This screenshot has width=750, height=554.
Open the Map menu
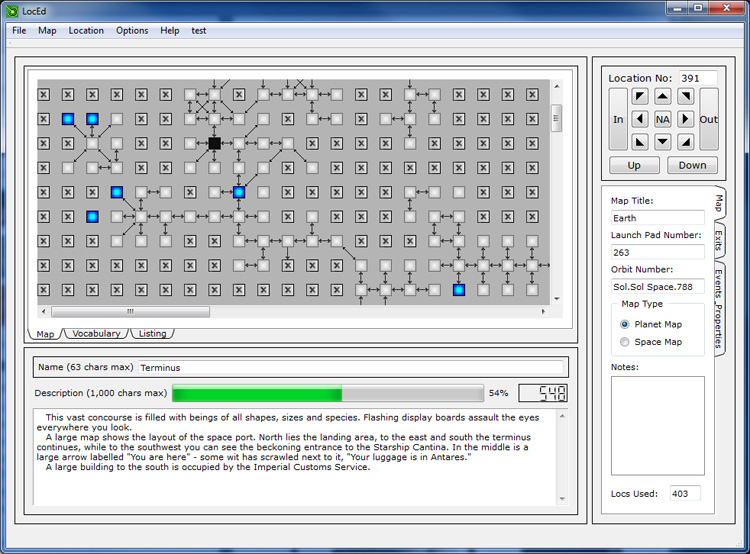(47, 31)
